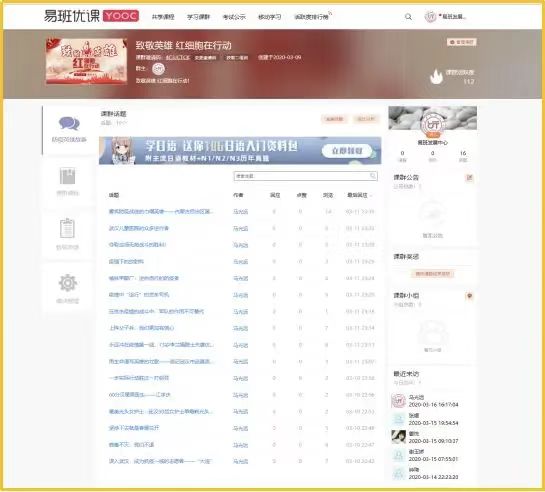Open the first topic link in the list

click(x=161, y=212)
